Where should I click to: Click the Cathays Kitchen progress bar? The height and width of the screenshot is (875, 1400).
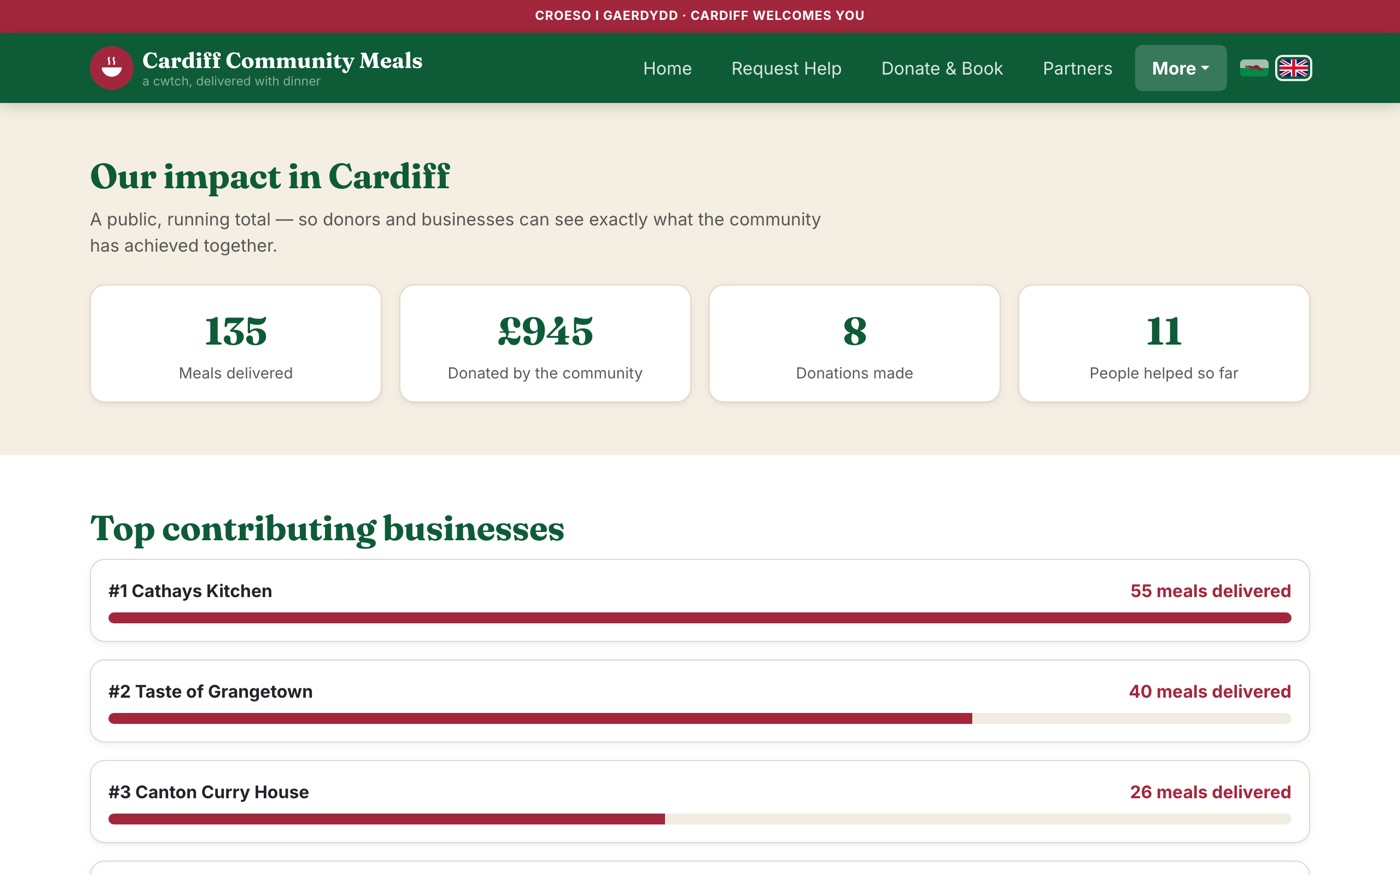pos(700,618)
